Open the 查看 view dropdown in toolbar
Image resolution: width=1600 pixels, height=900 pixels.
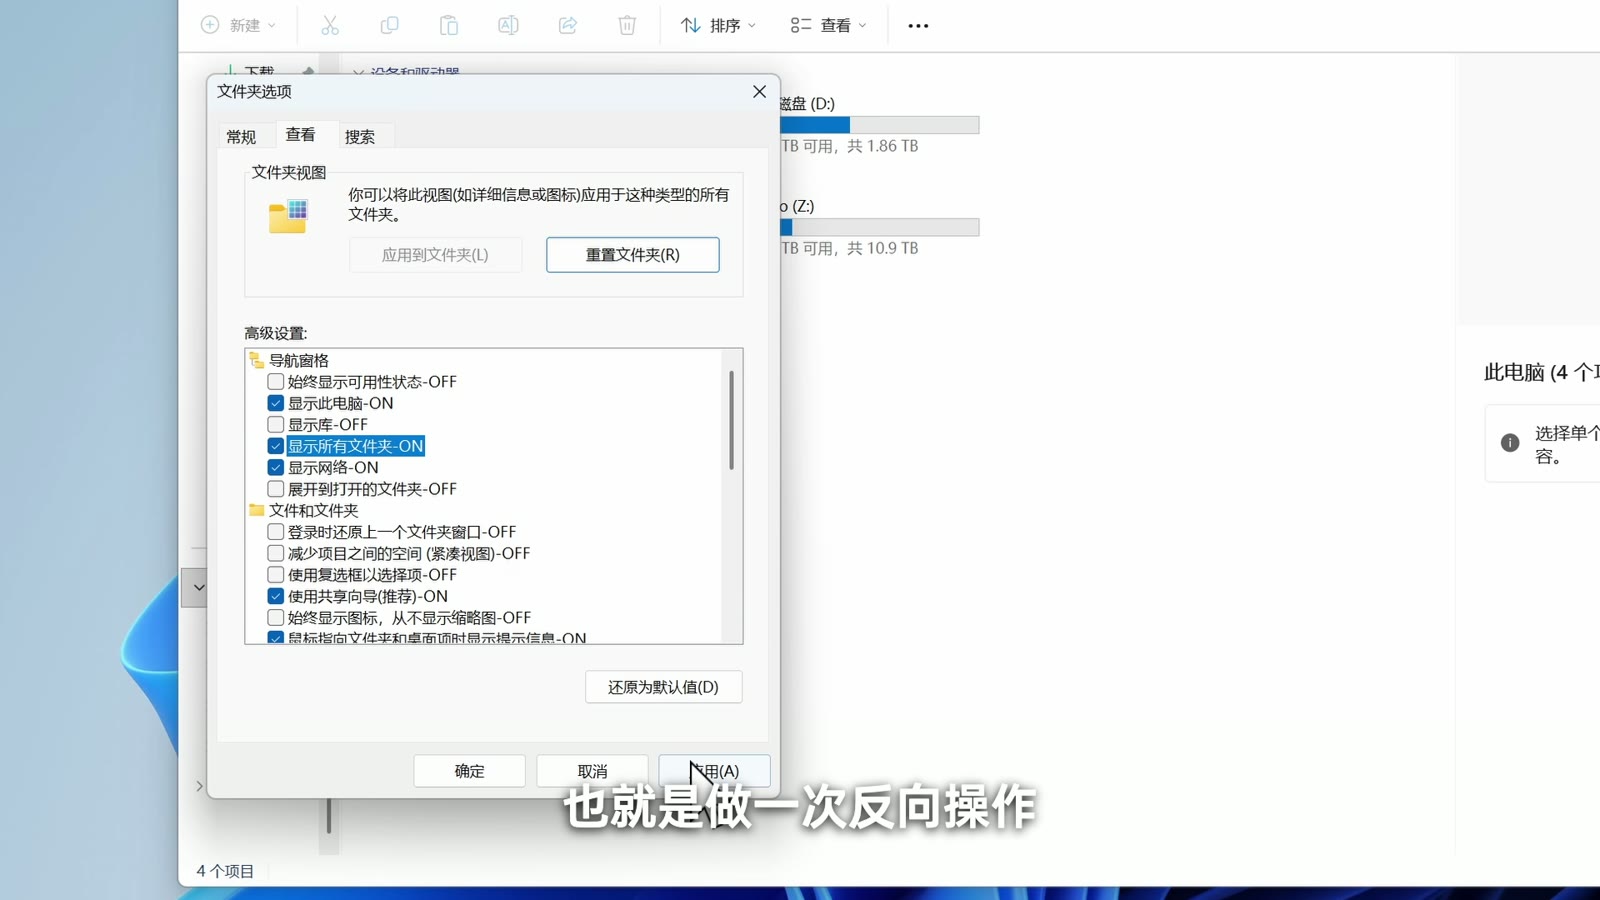point(828,25)
